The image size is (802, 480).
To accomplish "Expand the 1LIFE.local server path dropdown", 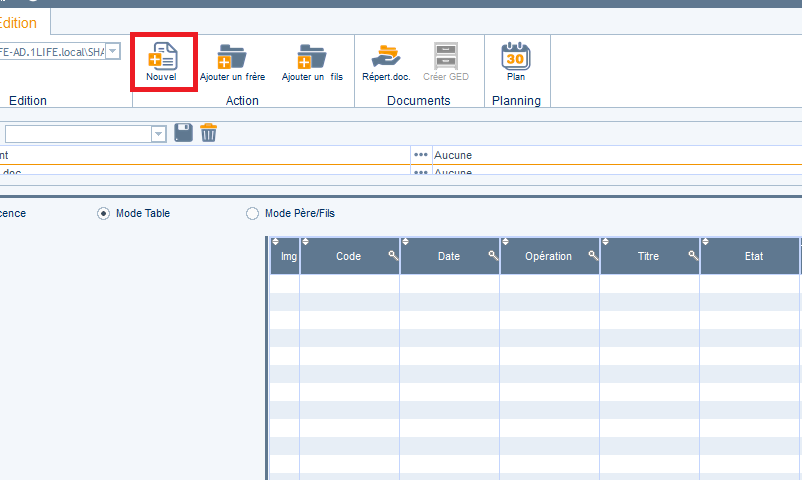I will click(x=112, y=51).
